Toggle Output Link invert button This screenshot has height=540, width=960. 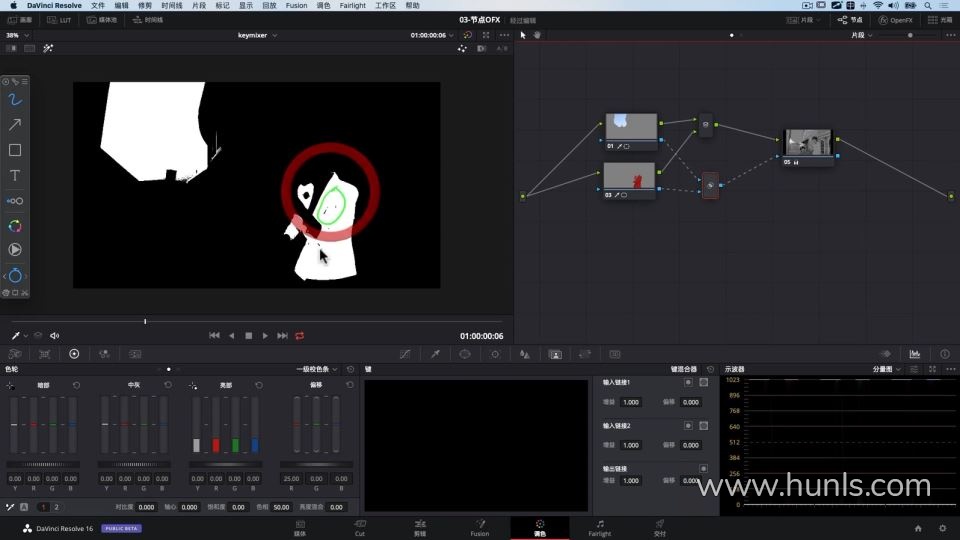pyautogui.click(x=703, y=468)
